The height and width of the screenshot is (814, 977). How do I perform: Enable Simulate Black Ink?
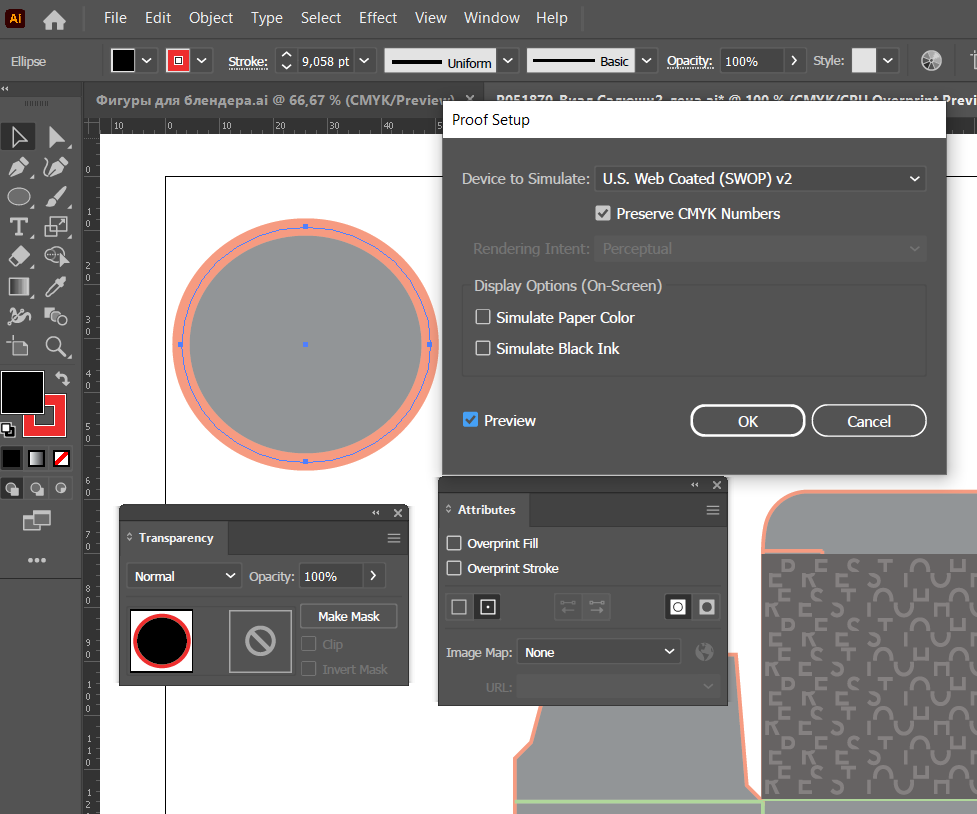(483, 348)
